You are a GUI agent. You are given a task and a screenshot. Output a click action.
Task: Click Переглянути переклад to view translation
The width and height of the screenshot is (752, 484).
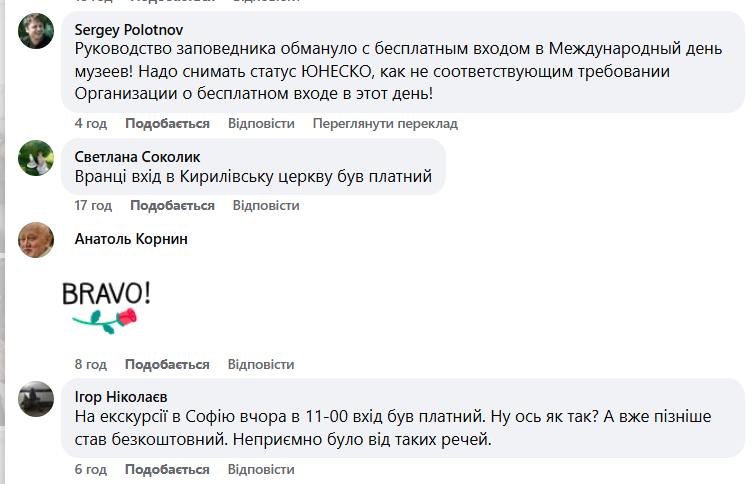(385, 123)
